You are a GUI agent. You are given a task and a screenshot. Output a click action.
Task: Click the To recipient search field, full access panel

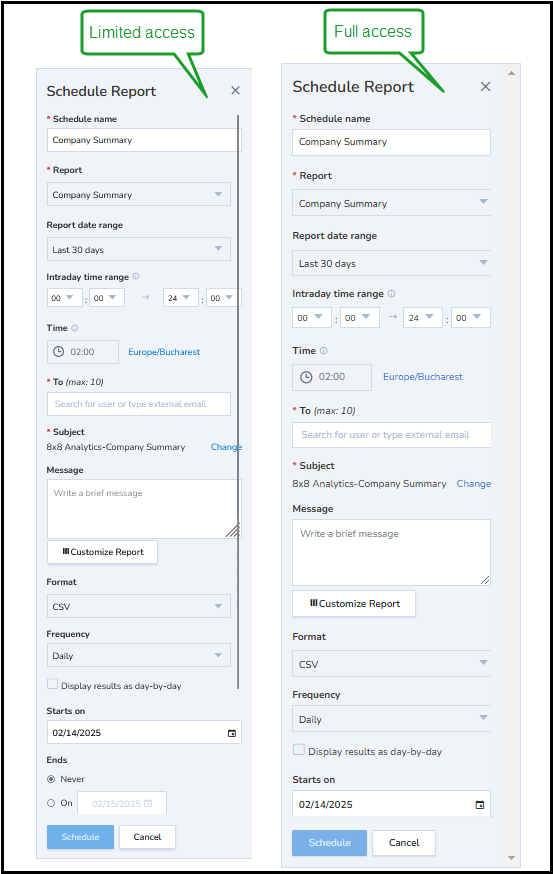click(x=391, y=435)
